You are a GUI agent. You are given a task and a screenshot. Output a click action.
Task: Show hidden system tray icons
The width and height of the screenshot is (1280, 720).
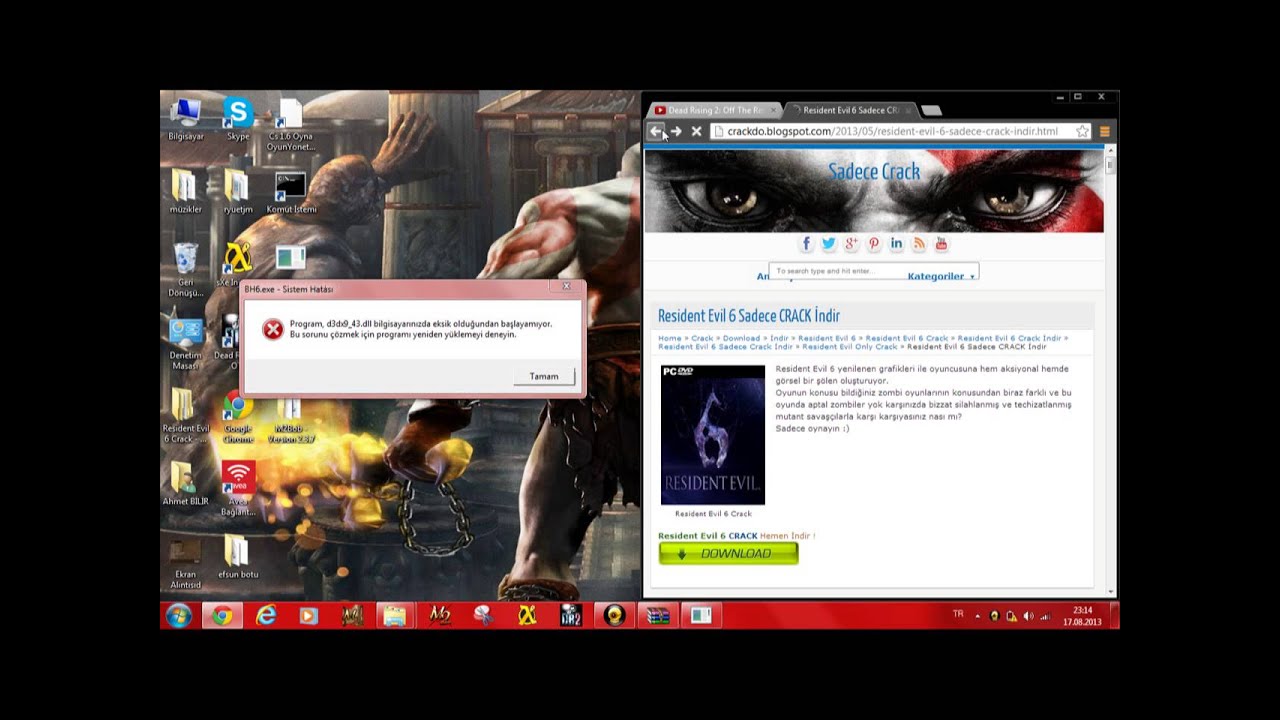pos(978,616)
